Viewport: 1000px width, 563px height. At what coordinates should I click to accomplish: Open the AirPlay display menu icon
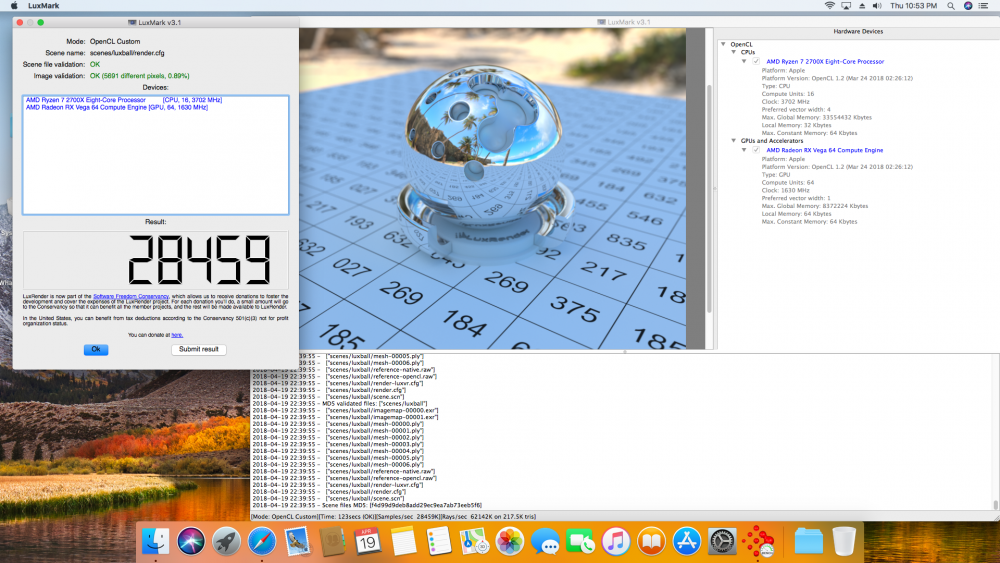pos(846,6)
